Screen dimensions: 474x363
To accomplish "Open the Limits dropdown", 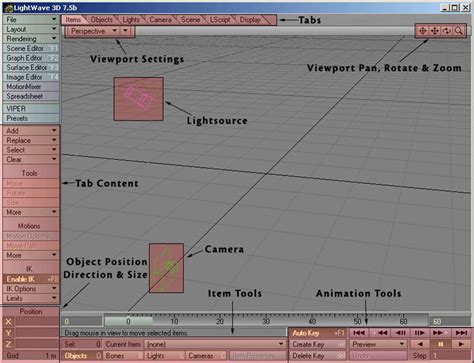I will [31, 298].
